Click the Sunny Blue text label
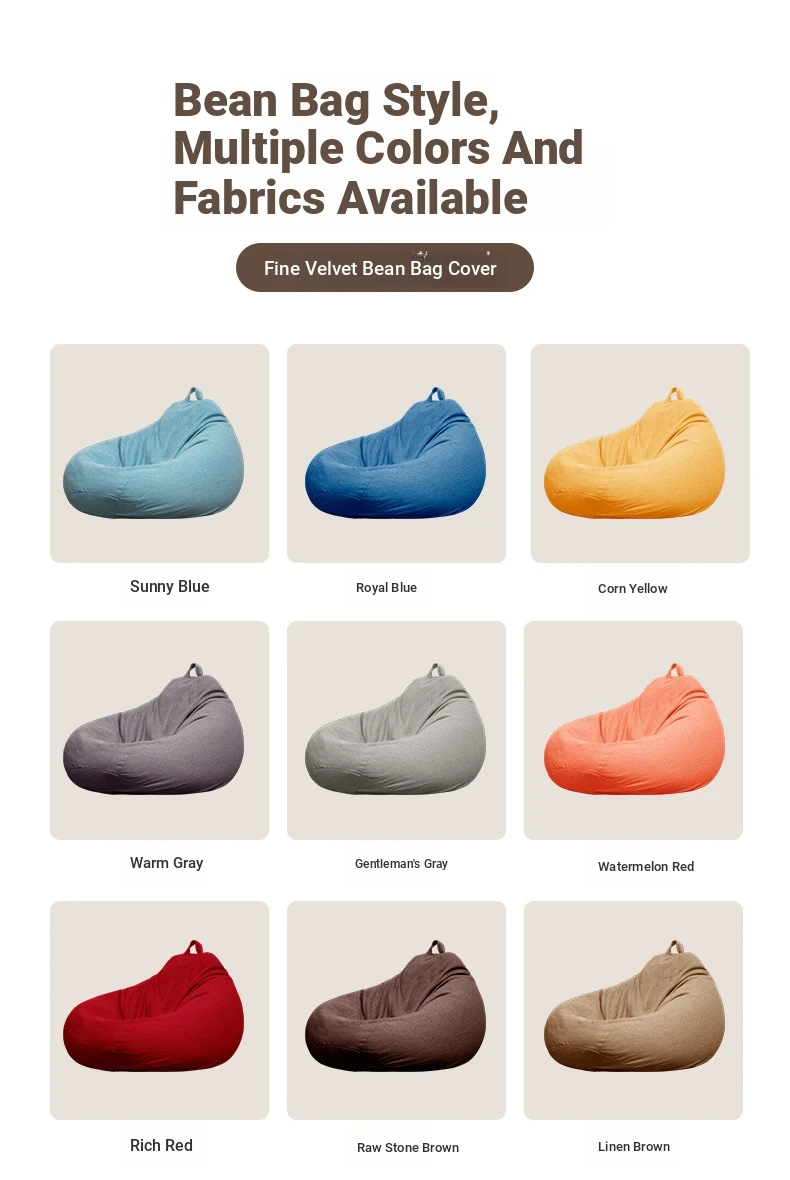Image resolution: width=790 pixels, height=1180 pixels. (169, 586)
